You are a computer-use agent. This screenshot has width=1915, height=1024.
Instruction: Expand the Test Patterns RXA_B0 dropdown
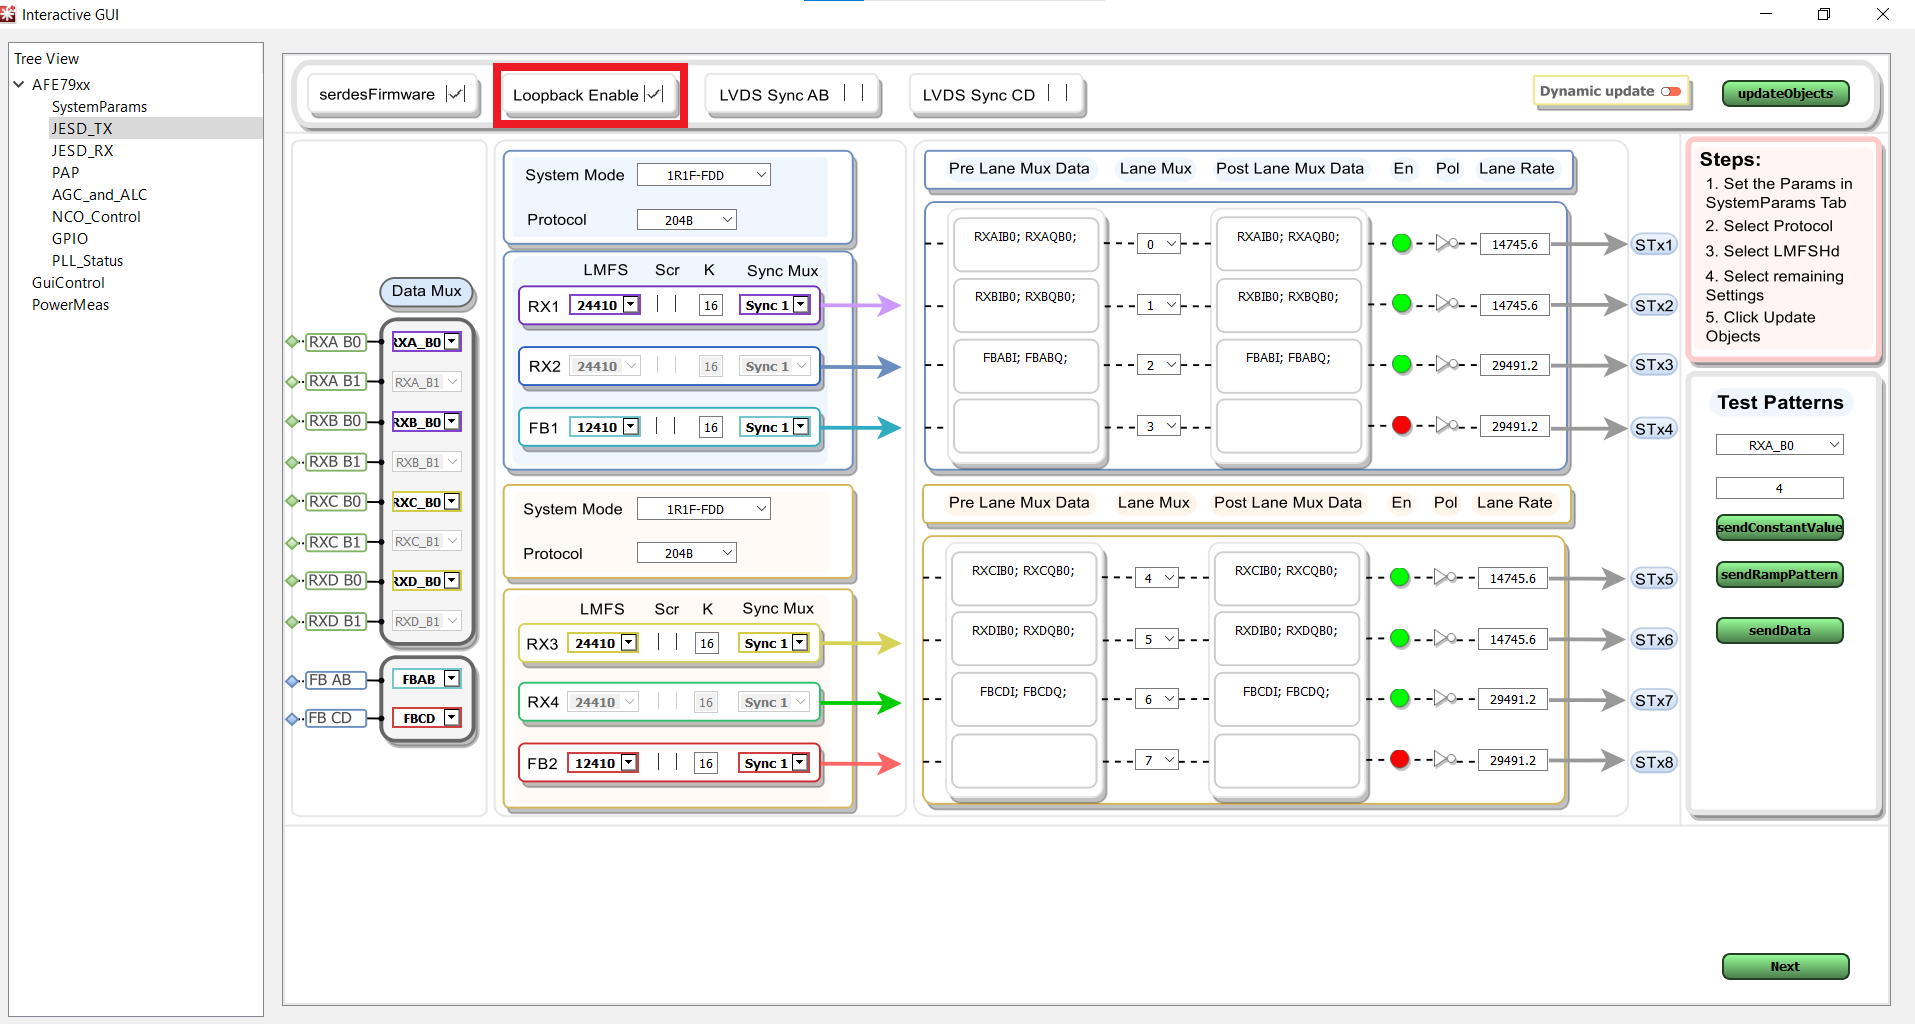[1779, 445]
